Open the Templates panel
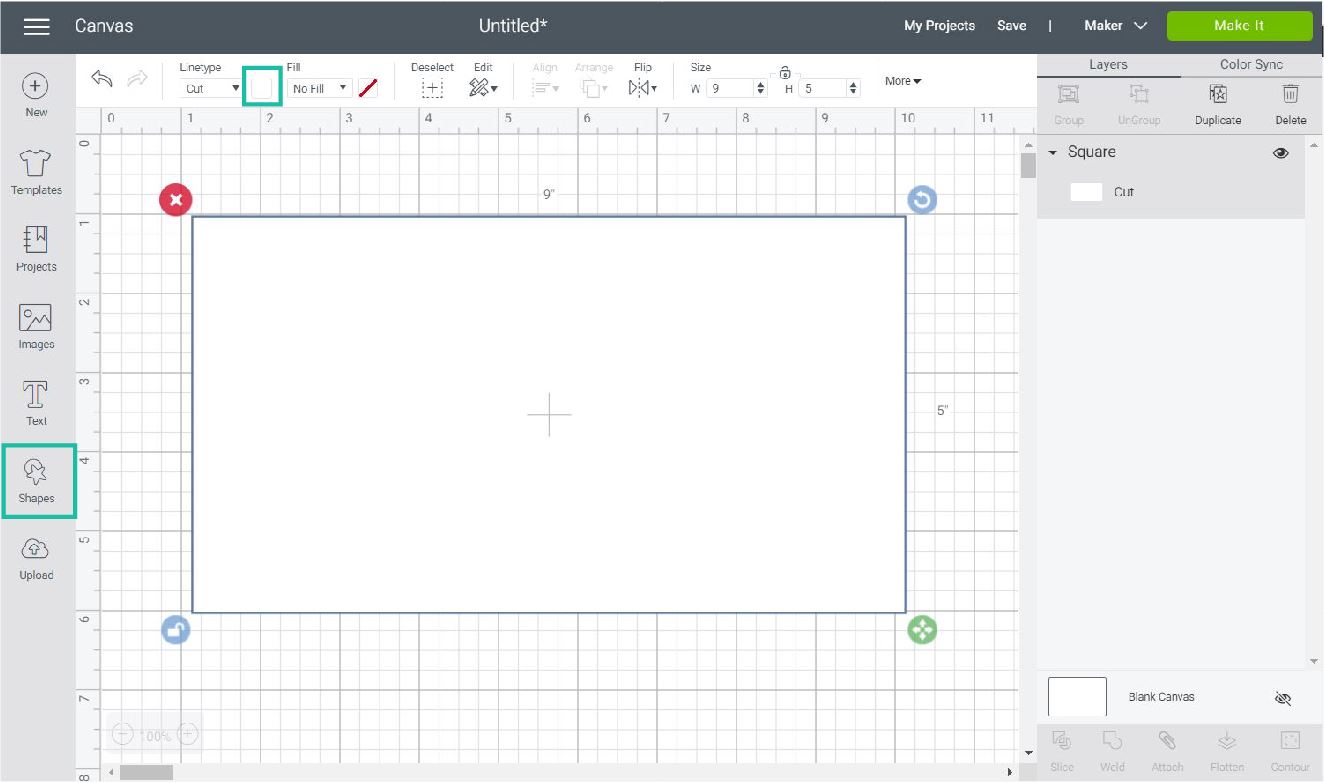1324x783 pixels. tap(36, 172)
